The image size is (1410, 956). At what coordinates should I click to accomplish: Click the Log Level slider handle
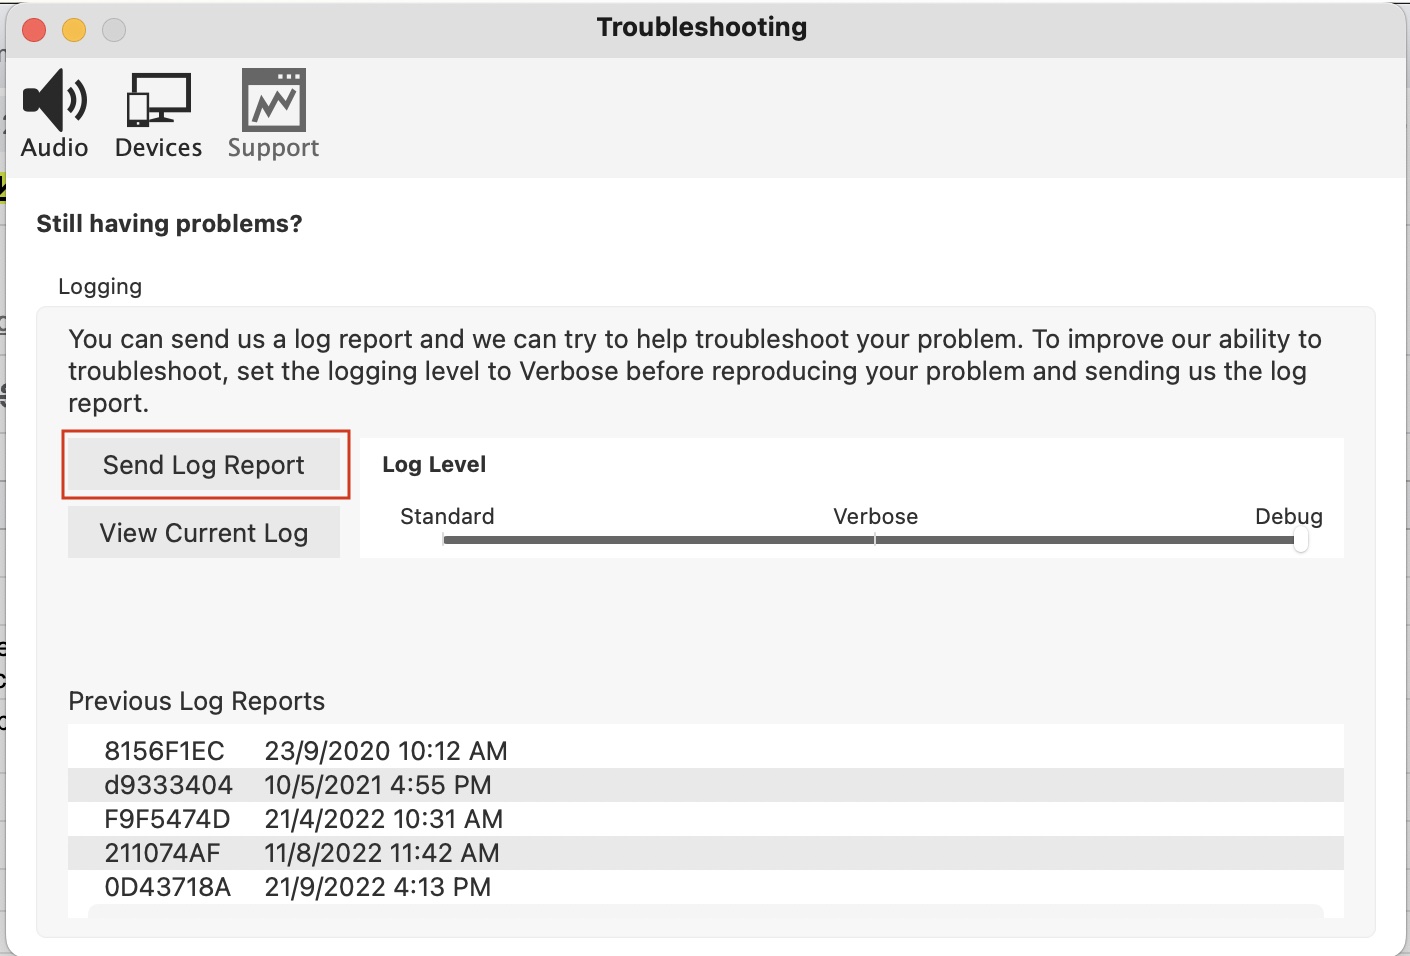coord(1301,540)
